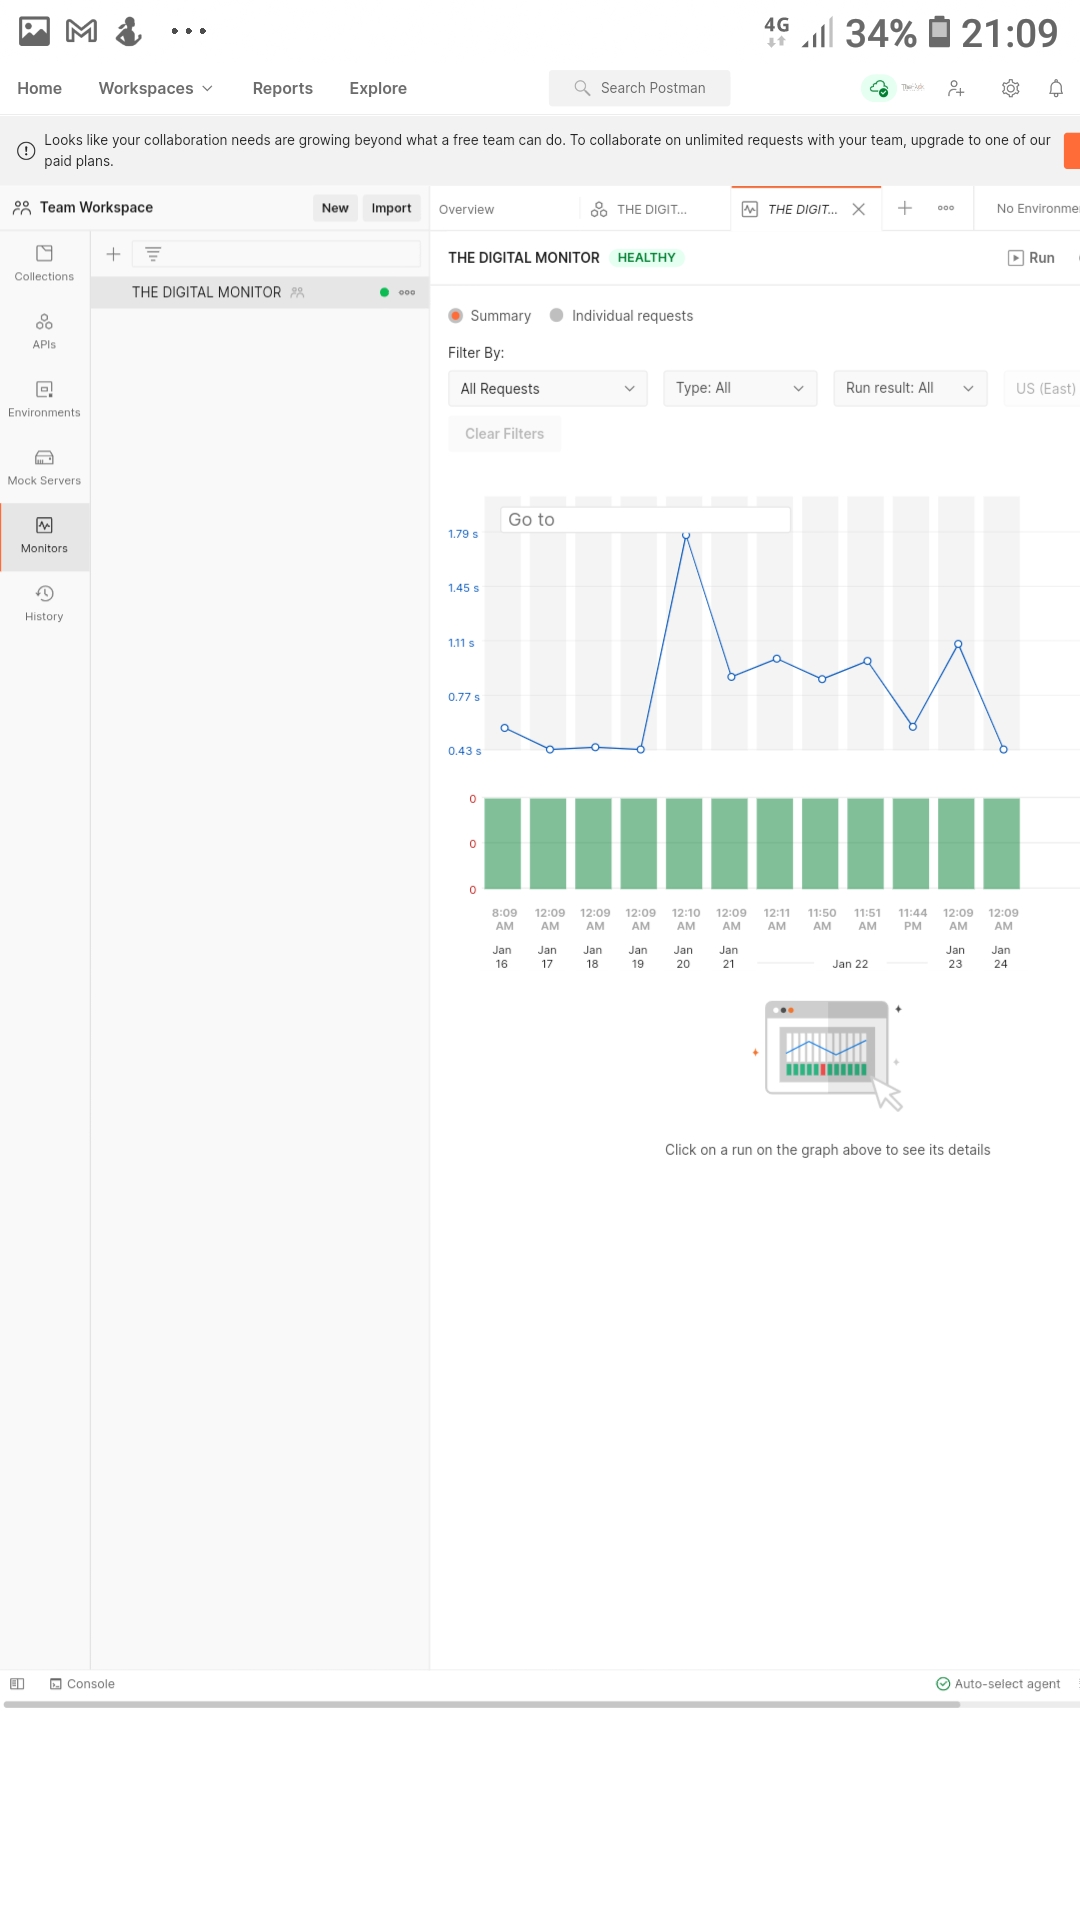The height and width of the screenshot is (1920, 1080).
Task: Open the US (East) region dropdown
Action: click(1042, 388)
